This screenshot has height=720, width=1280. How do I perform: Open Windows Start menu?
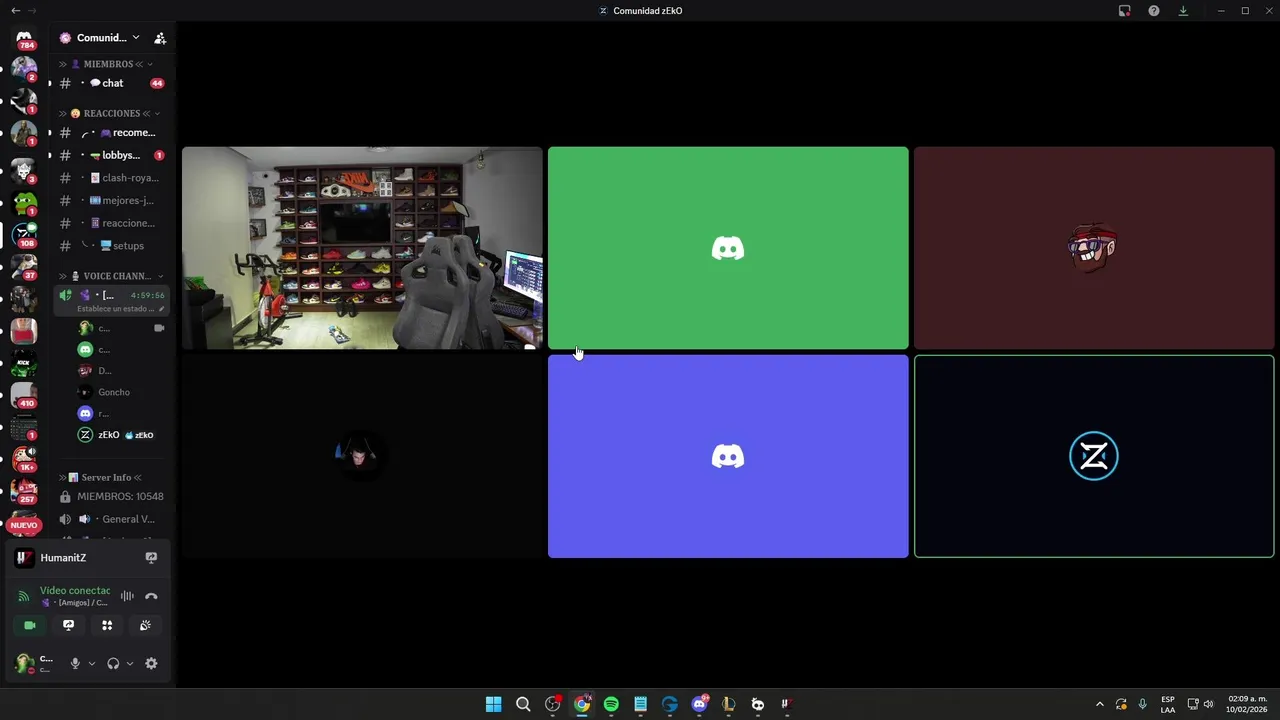pyautogui.click(x=493, y=704)
